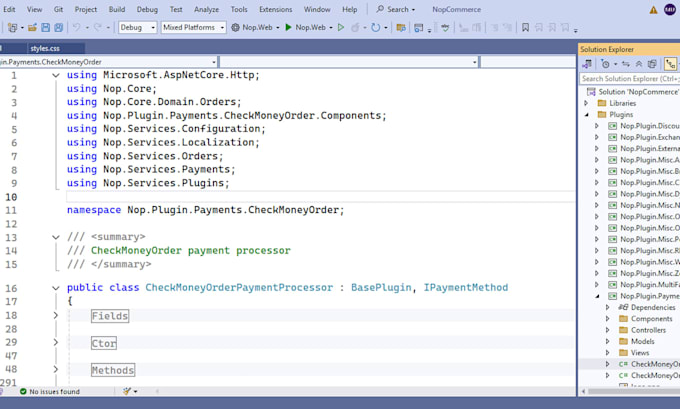Click the Undo arrow icon
The image size is (680, 409).
point(76,27)
